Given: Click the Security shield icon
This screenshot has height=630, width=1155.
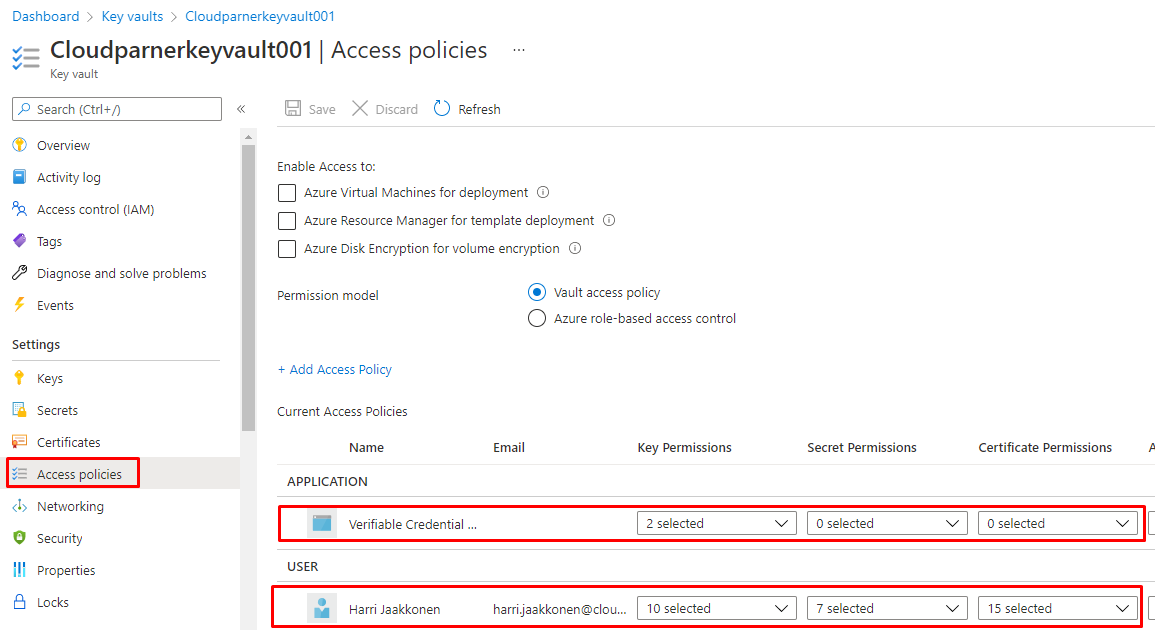Looking at the screenshot, I should pos(19,538).
